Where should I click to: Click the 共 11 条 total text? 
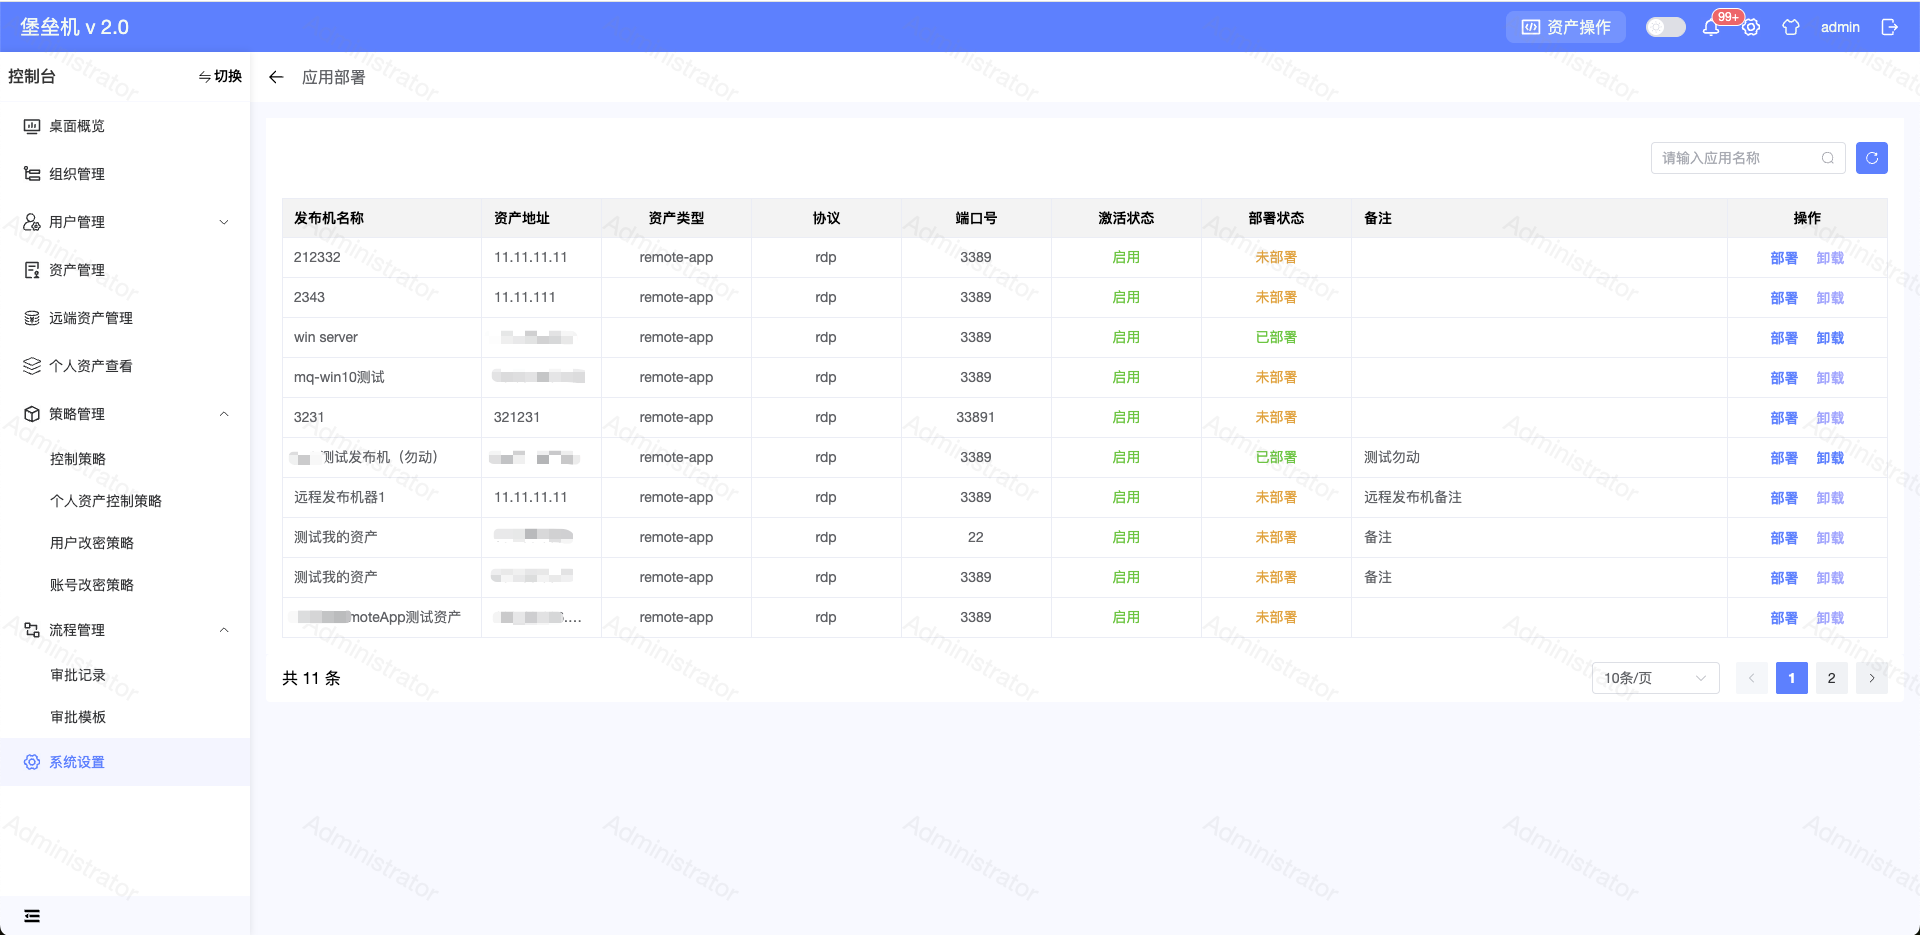[x=311, y=678]
